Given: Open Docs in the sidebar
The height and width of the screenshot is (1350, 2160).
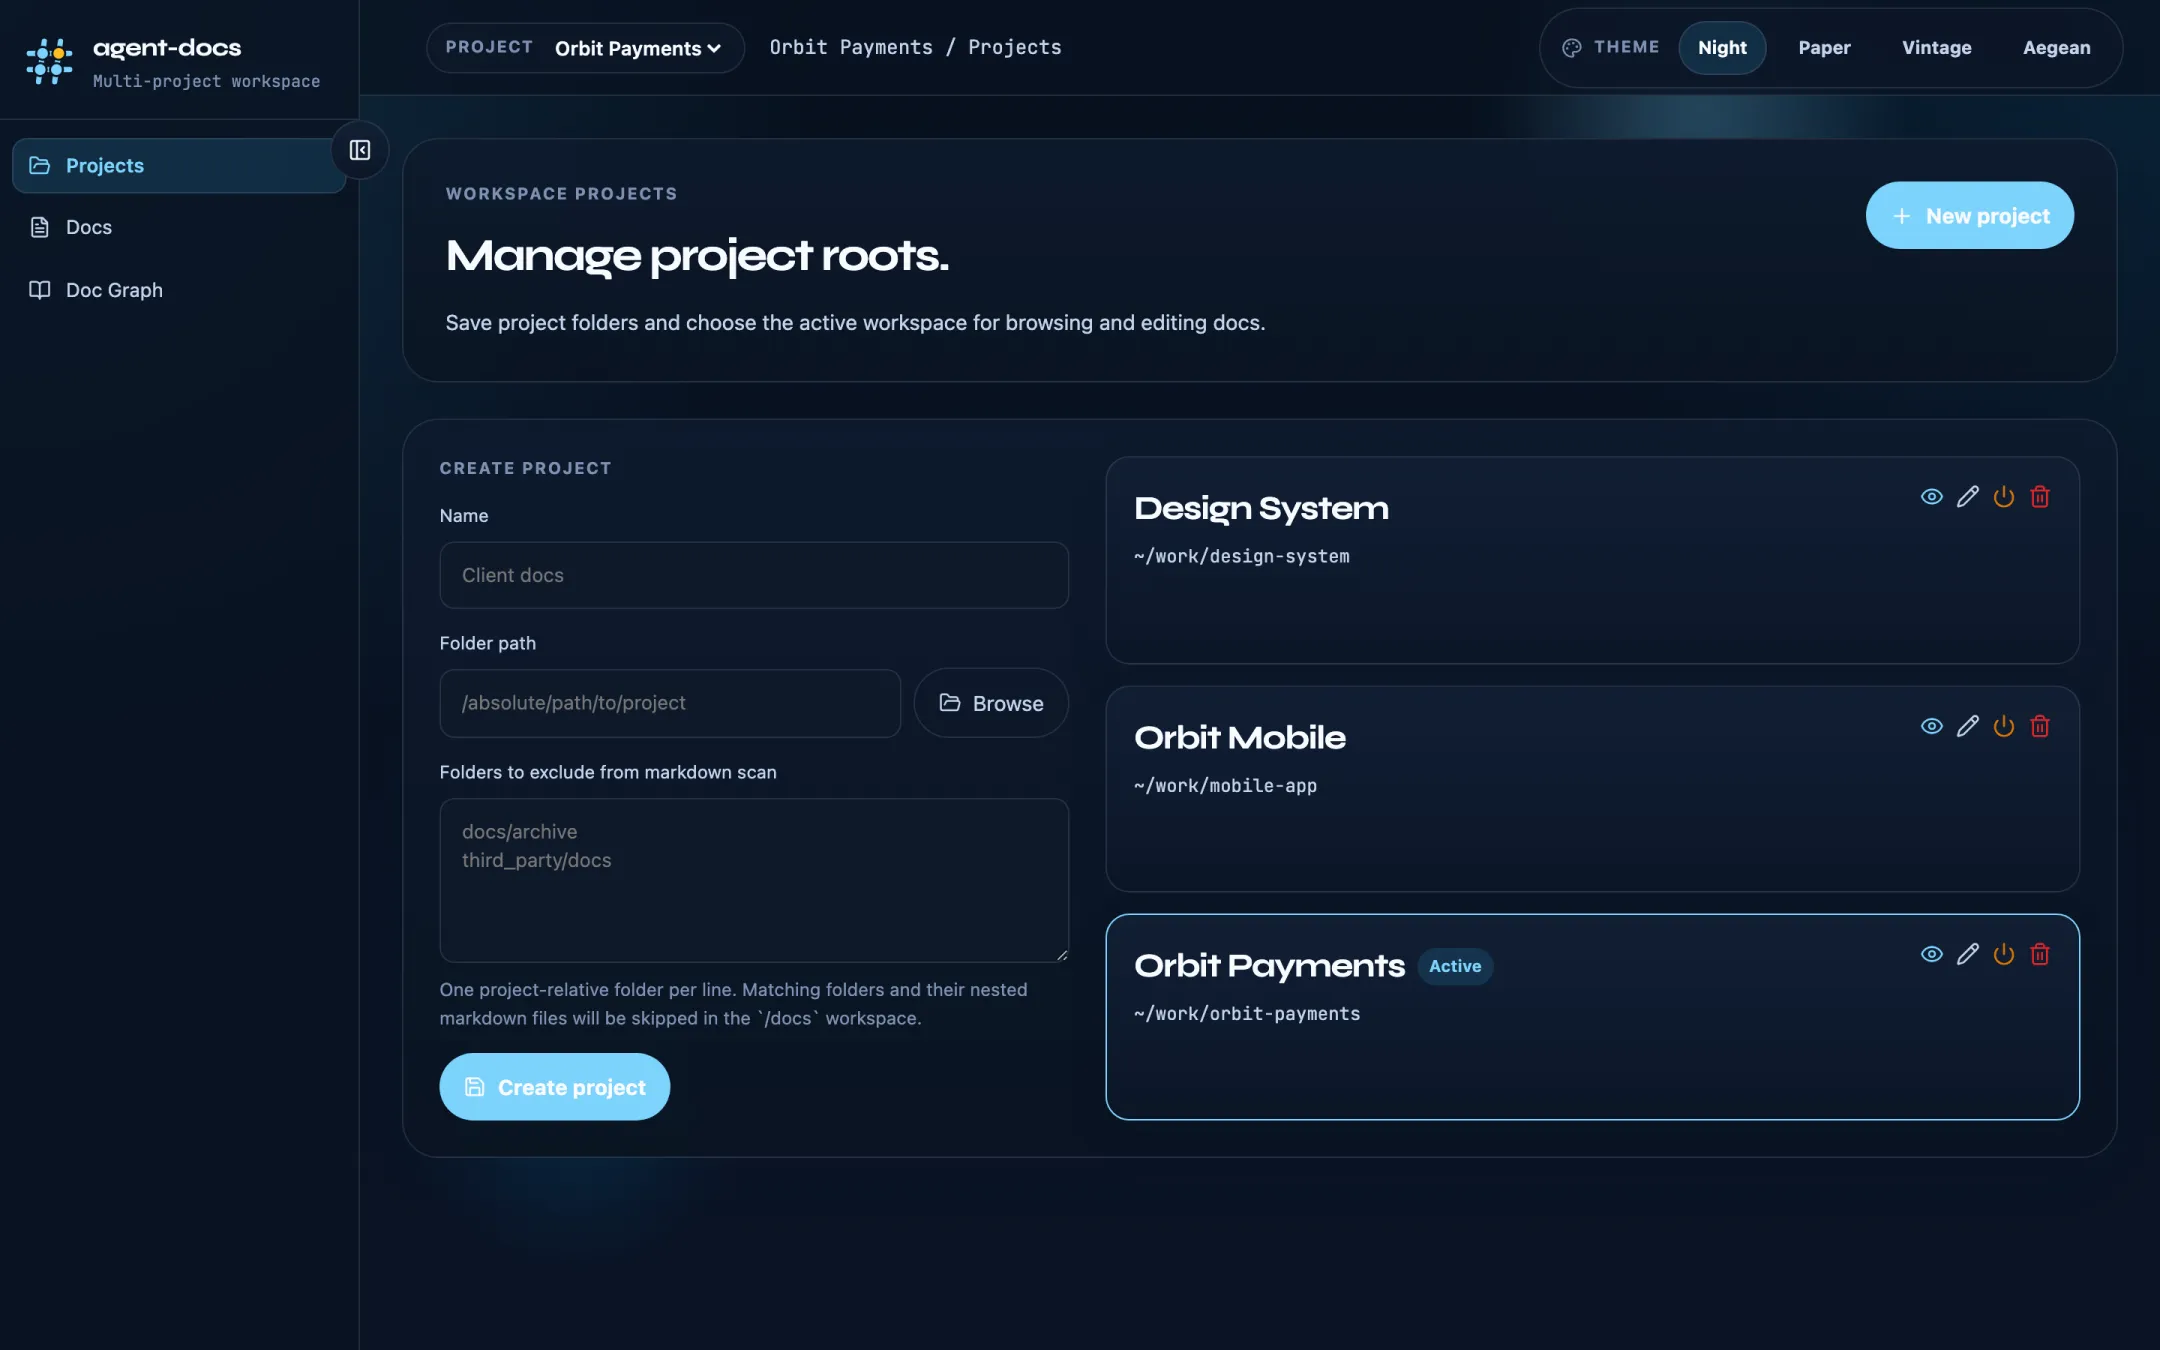Looking at the screenshot, I should click(x=179, y=227).
